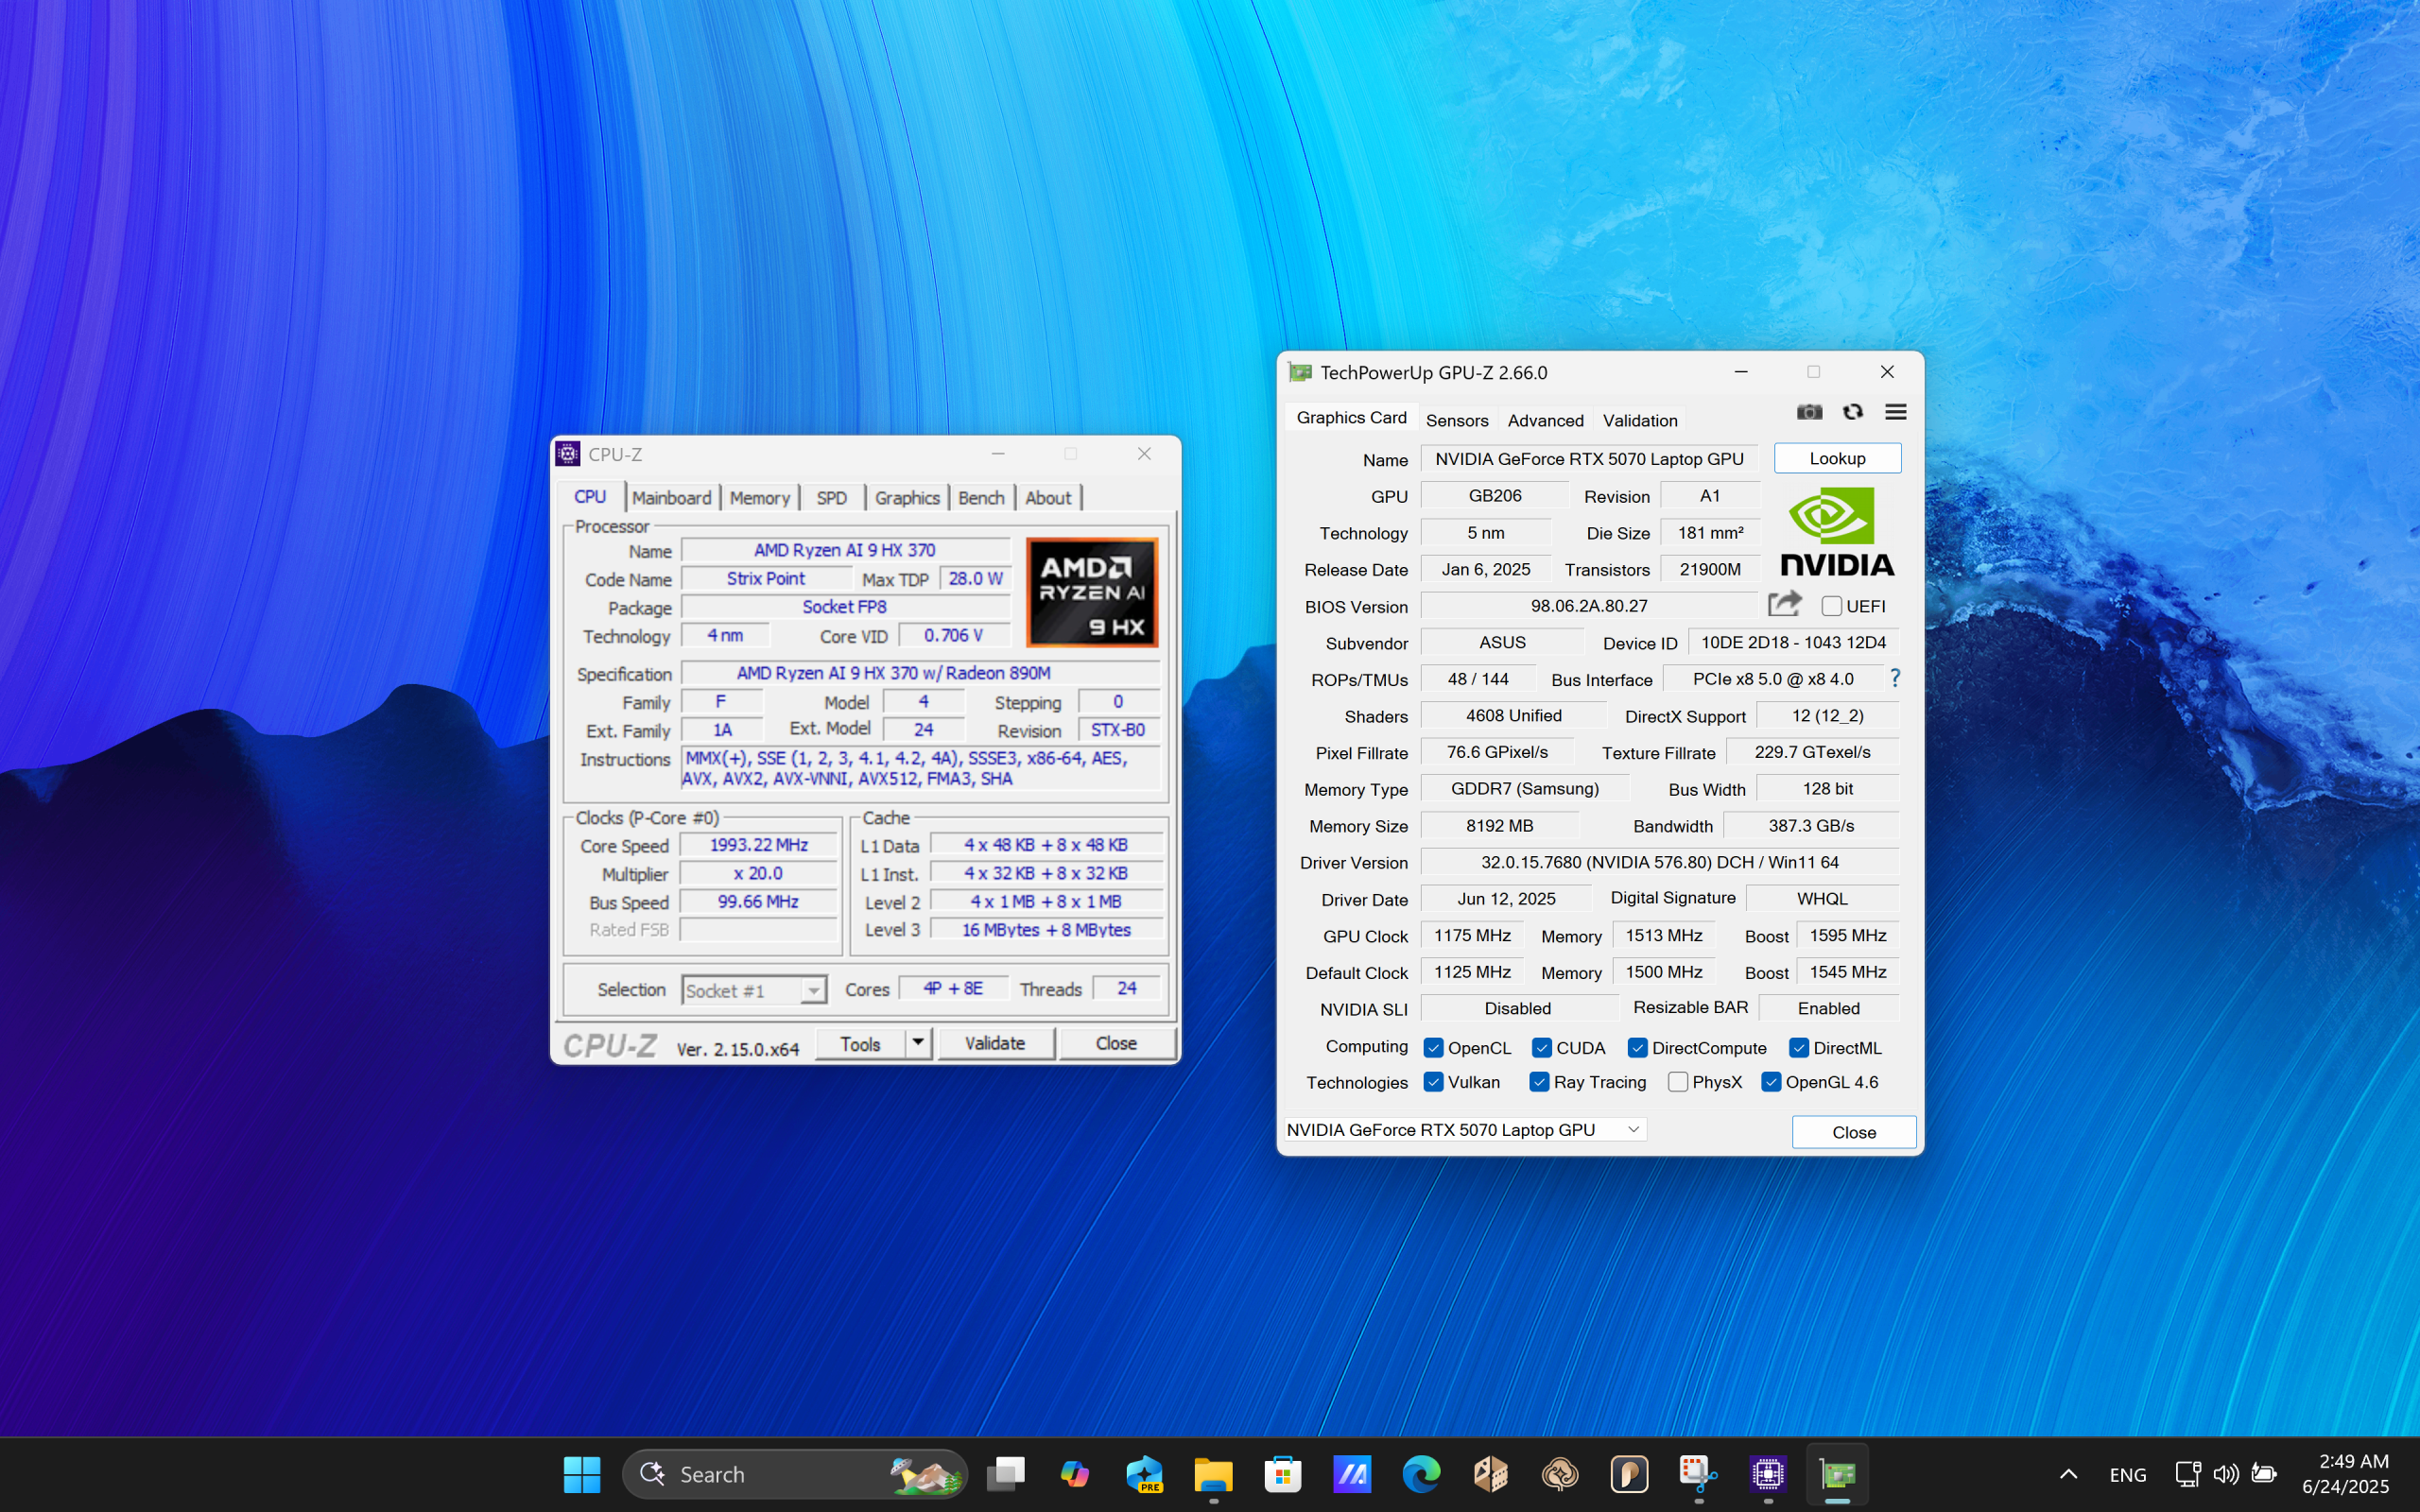Toggle the PhysX checkbox

tap(1678, 1082)
